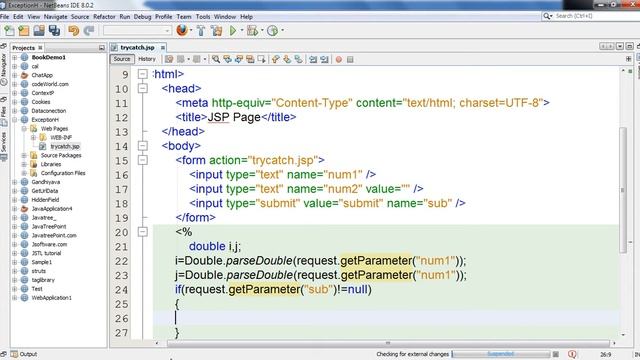Toggle Rectangular Selection in editor toolbar
The image size is (640, 360).
click(262, 60)
